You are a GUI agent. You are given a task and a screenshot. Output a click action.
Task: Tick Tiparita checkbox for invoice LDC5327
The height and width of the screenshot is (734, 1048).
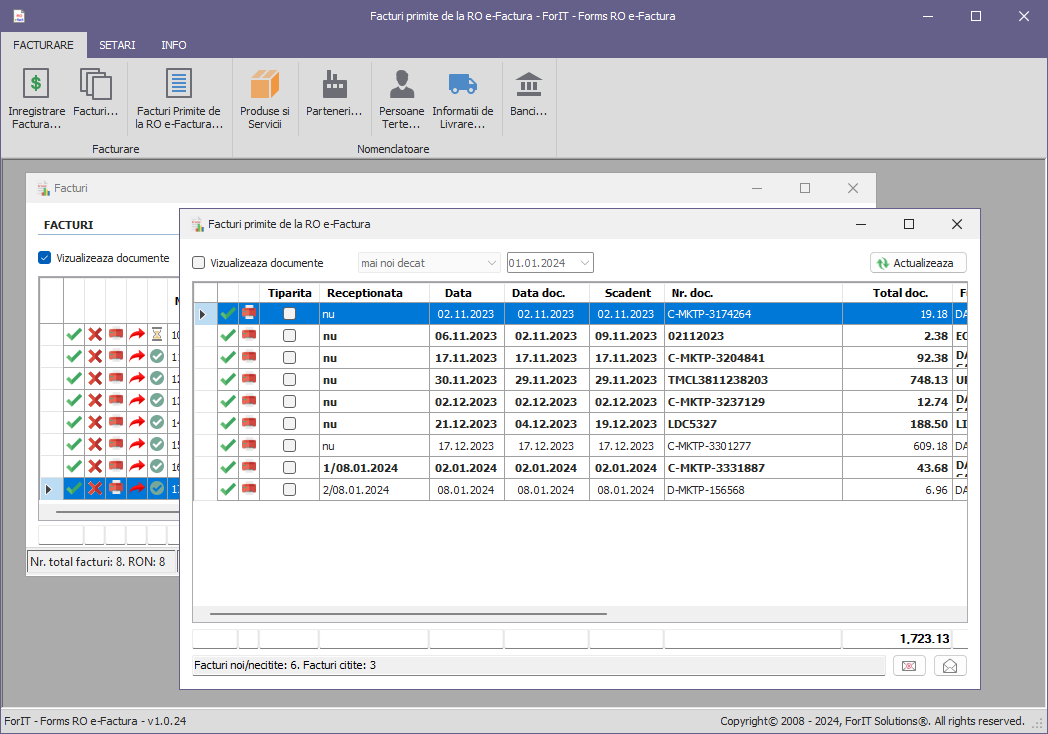click(290, 424)
